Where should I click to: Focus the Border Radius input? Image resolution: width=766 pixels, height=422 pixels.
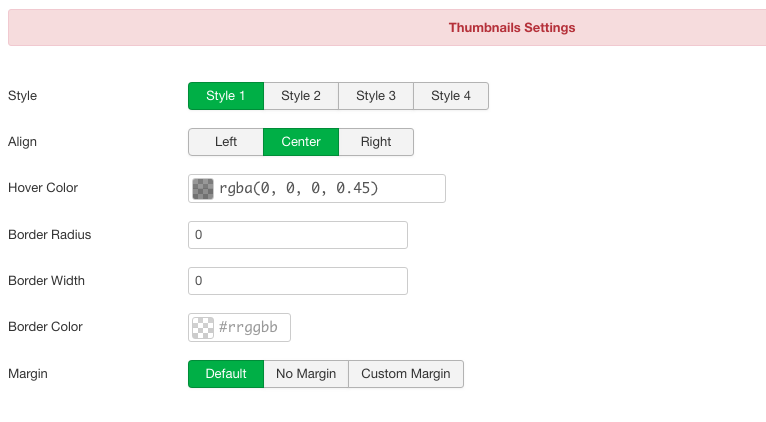click(298, 235)
